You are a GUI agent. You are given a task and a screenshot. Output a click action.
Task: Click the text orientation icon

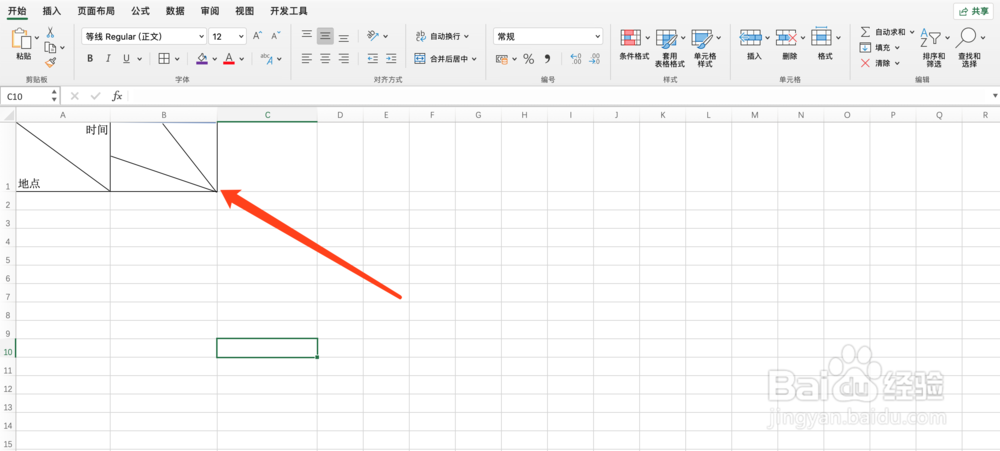tap(373, 36)
